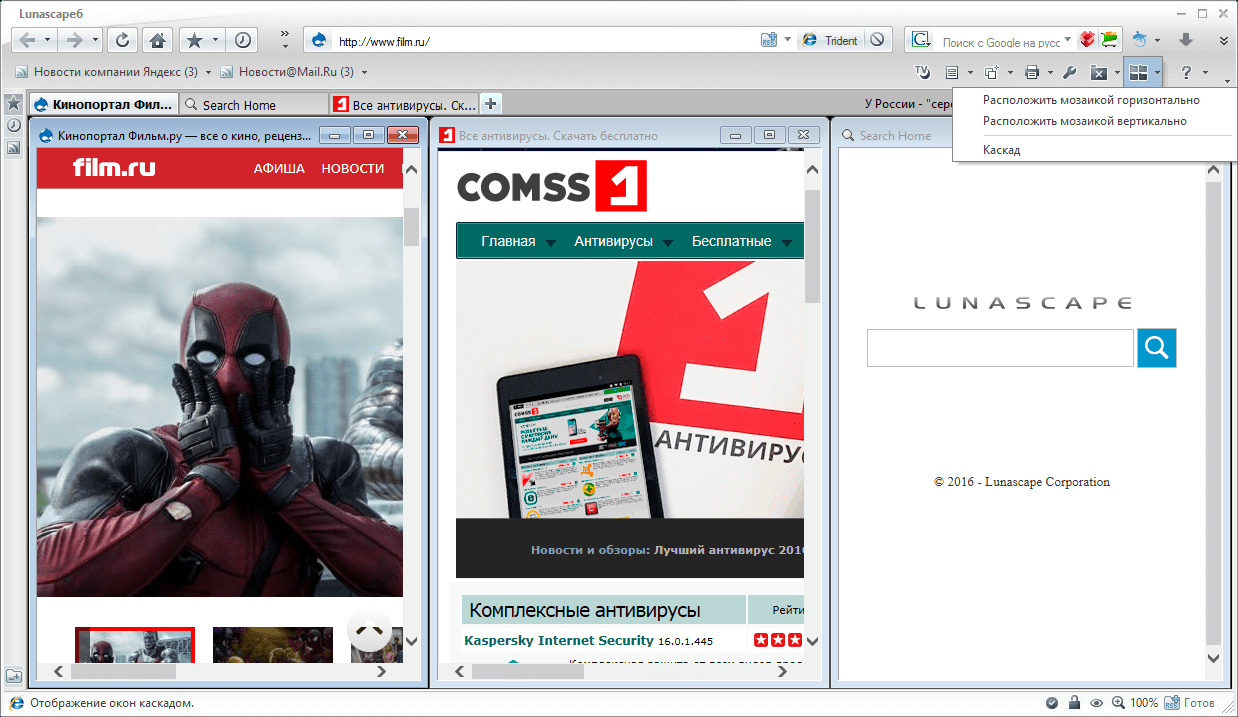
Task: Click the zoom magnifier in status bar
Action: [x=1118, y=703]
